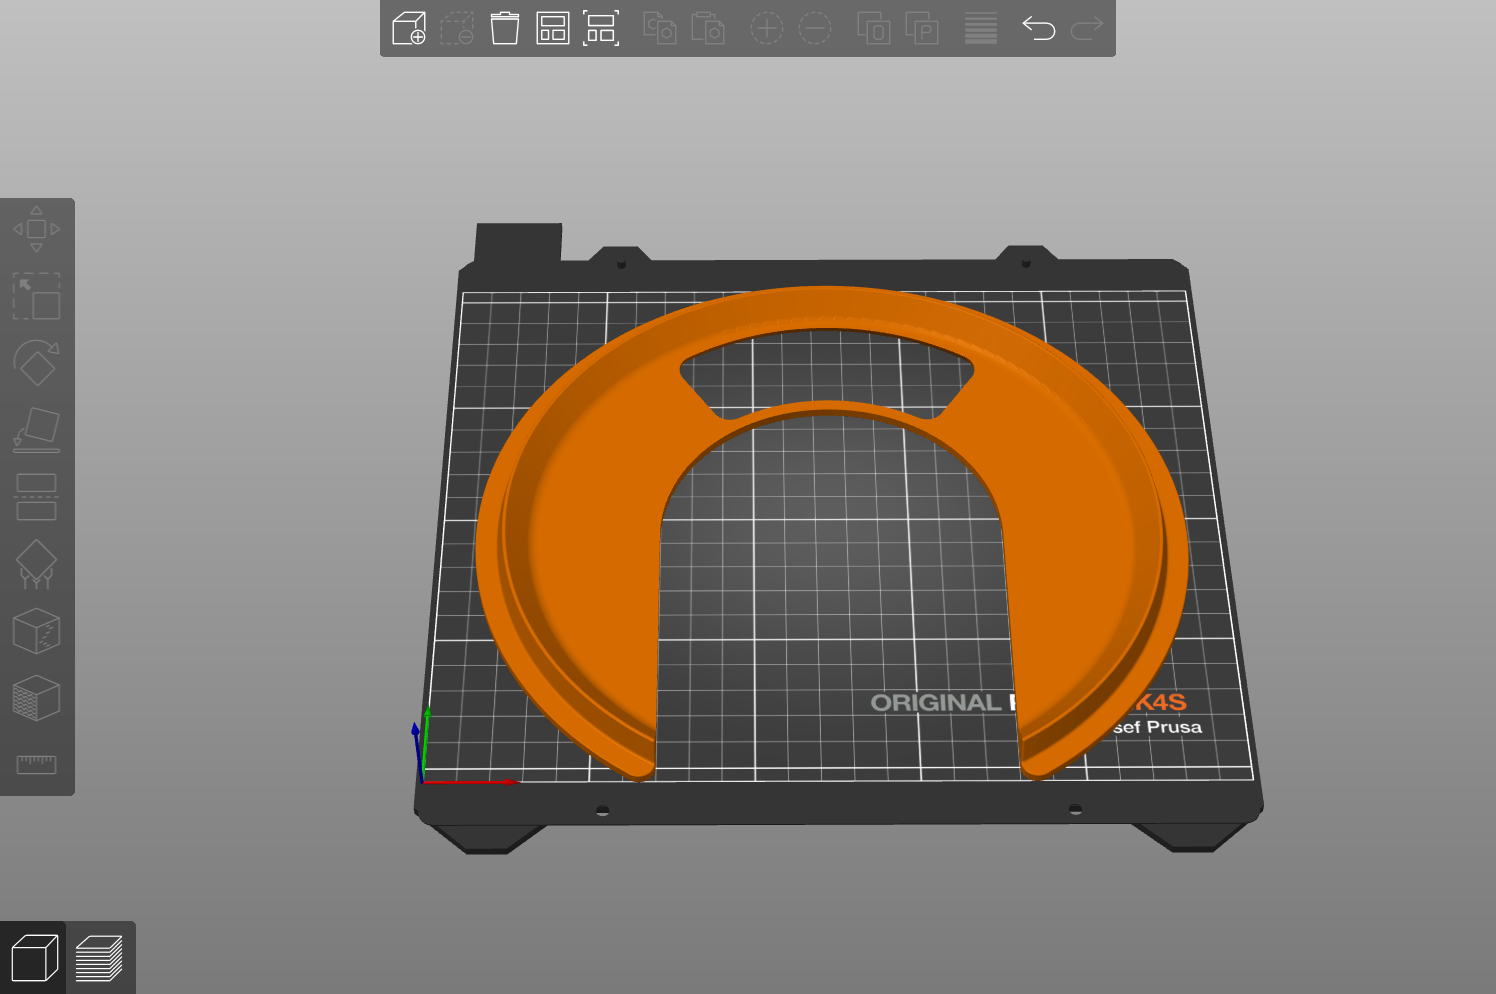Click the Copy icon in top toolbar

pos(659,28)
